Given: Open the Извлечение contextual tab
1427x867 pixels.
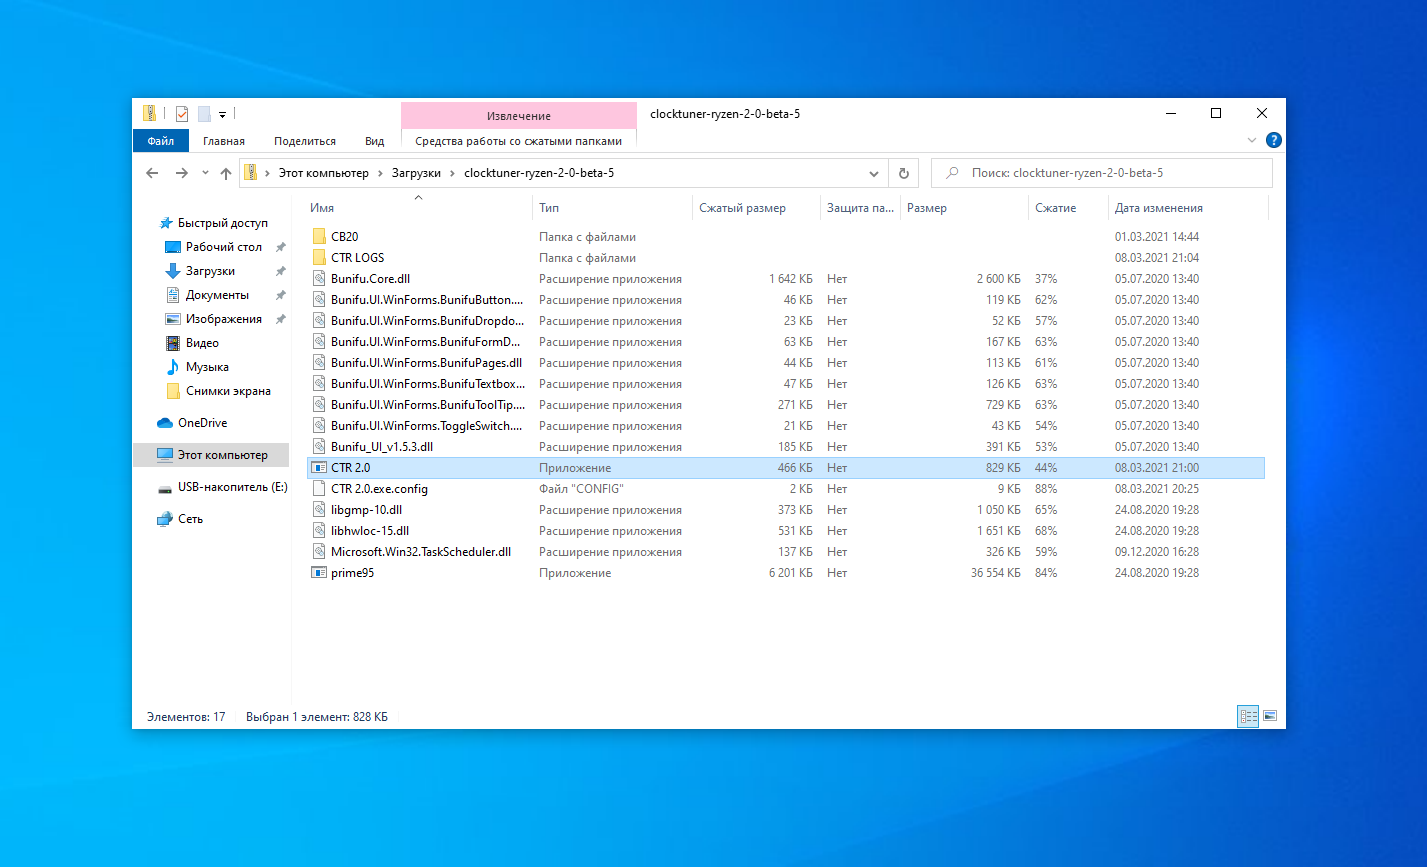Looking at the screenshot, I should coord(519,116).
